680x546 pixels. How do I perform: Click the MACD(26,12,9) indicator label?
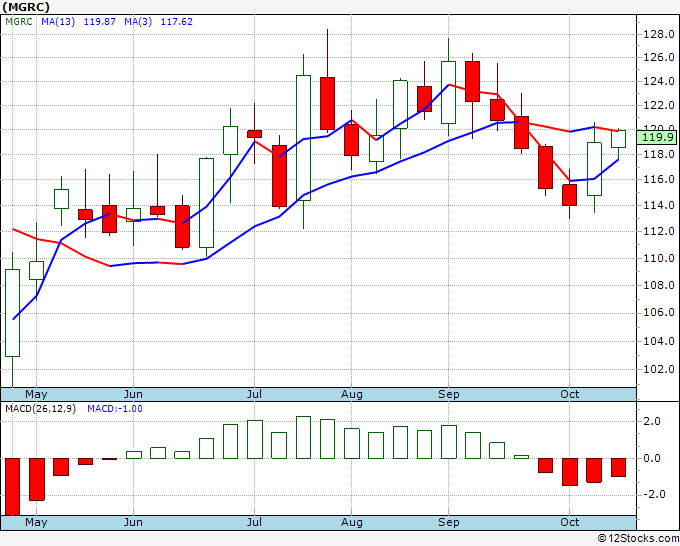[x=40, y=409]
